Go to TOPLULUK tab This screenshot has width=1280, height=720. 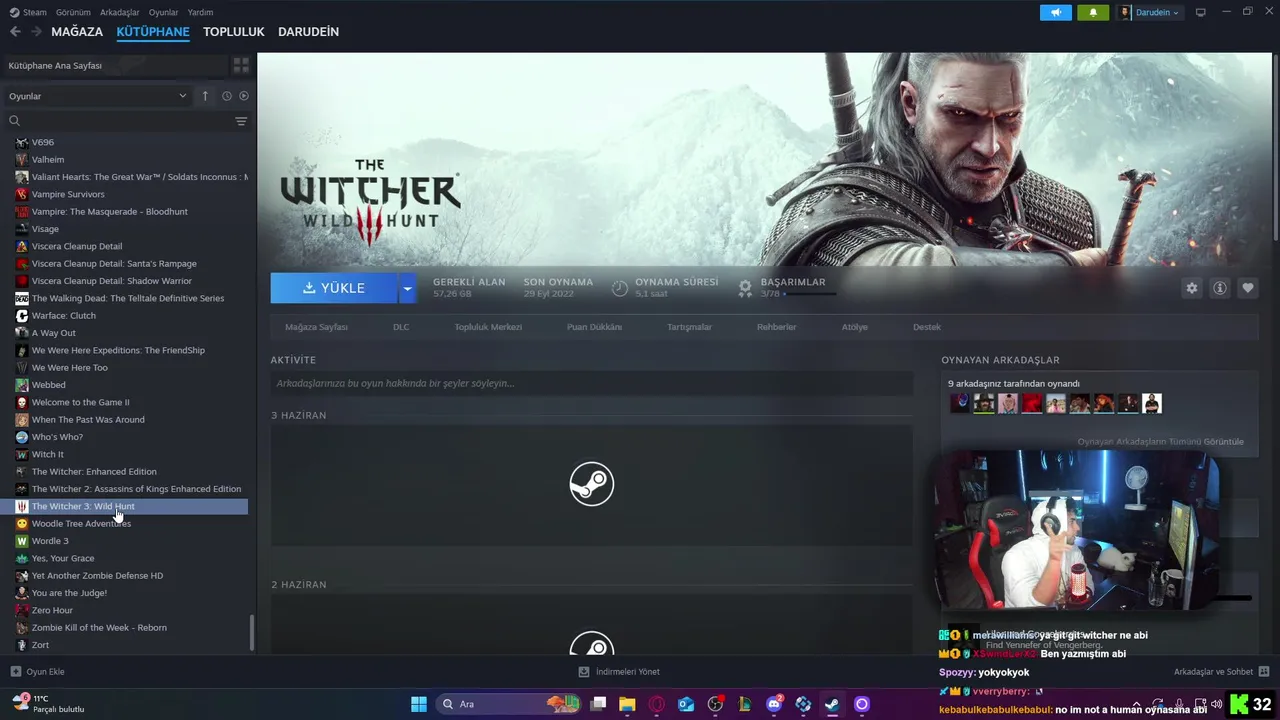coord(234,32)
